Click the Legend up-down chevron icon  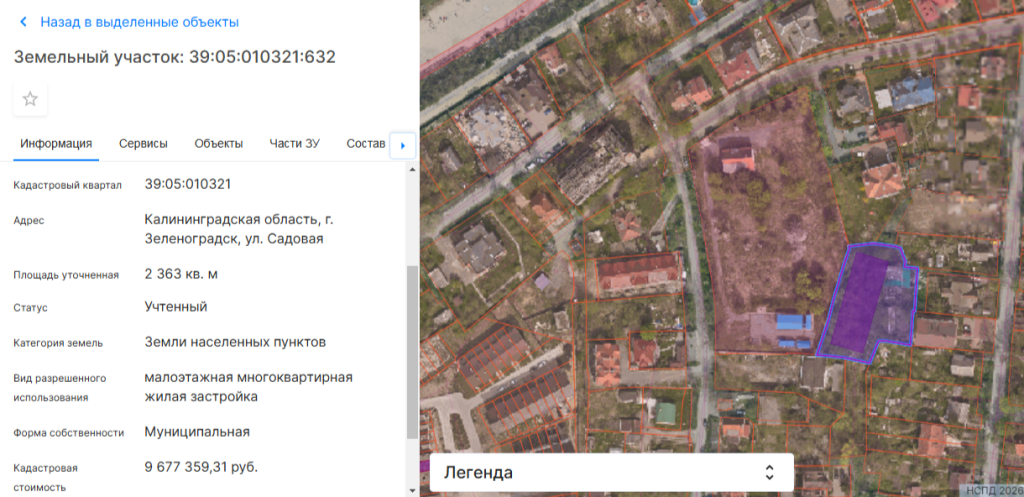point(769,472)
